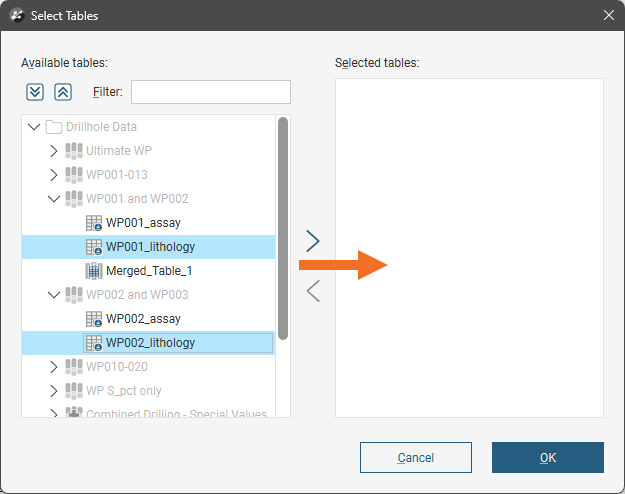This screenshot has width=625, height=494.
Task: Select the WP001_lithology table
Action: tap(150, 247)
